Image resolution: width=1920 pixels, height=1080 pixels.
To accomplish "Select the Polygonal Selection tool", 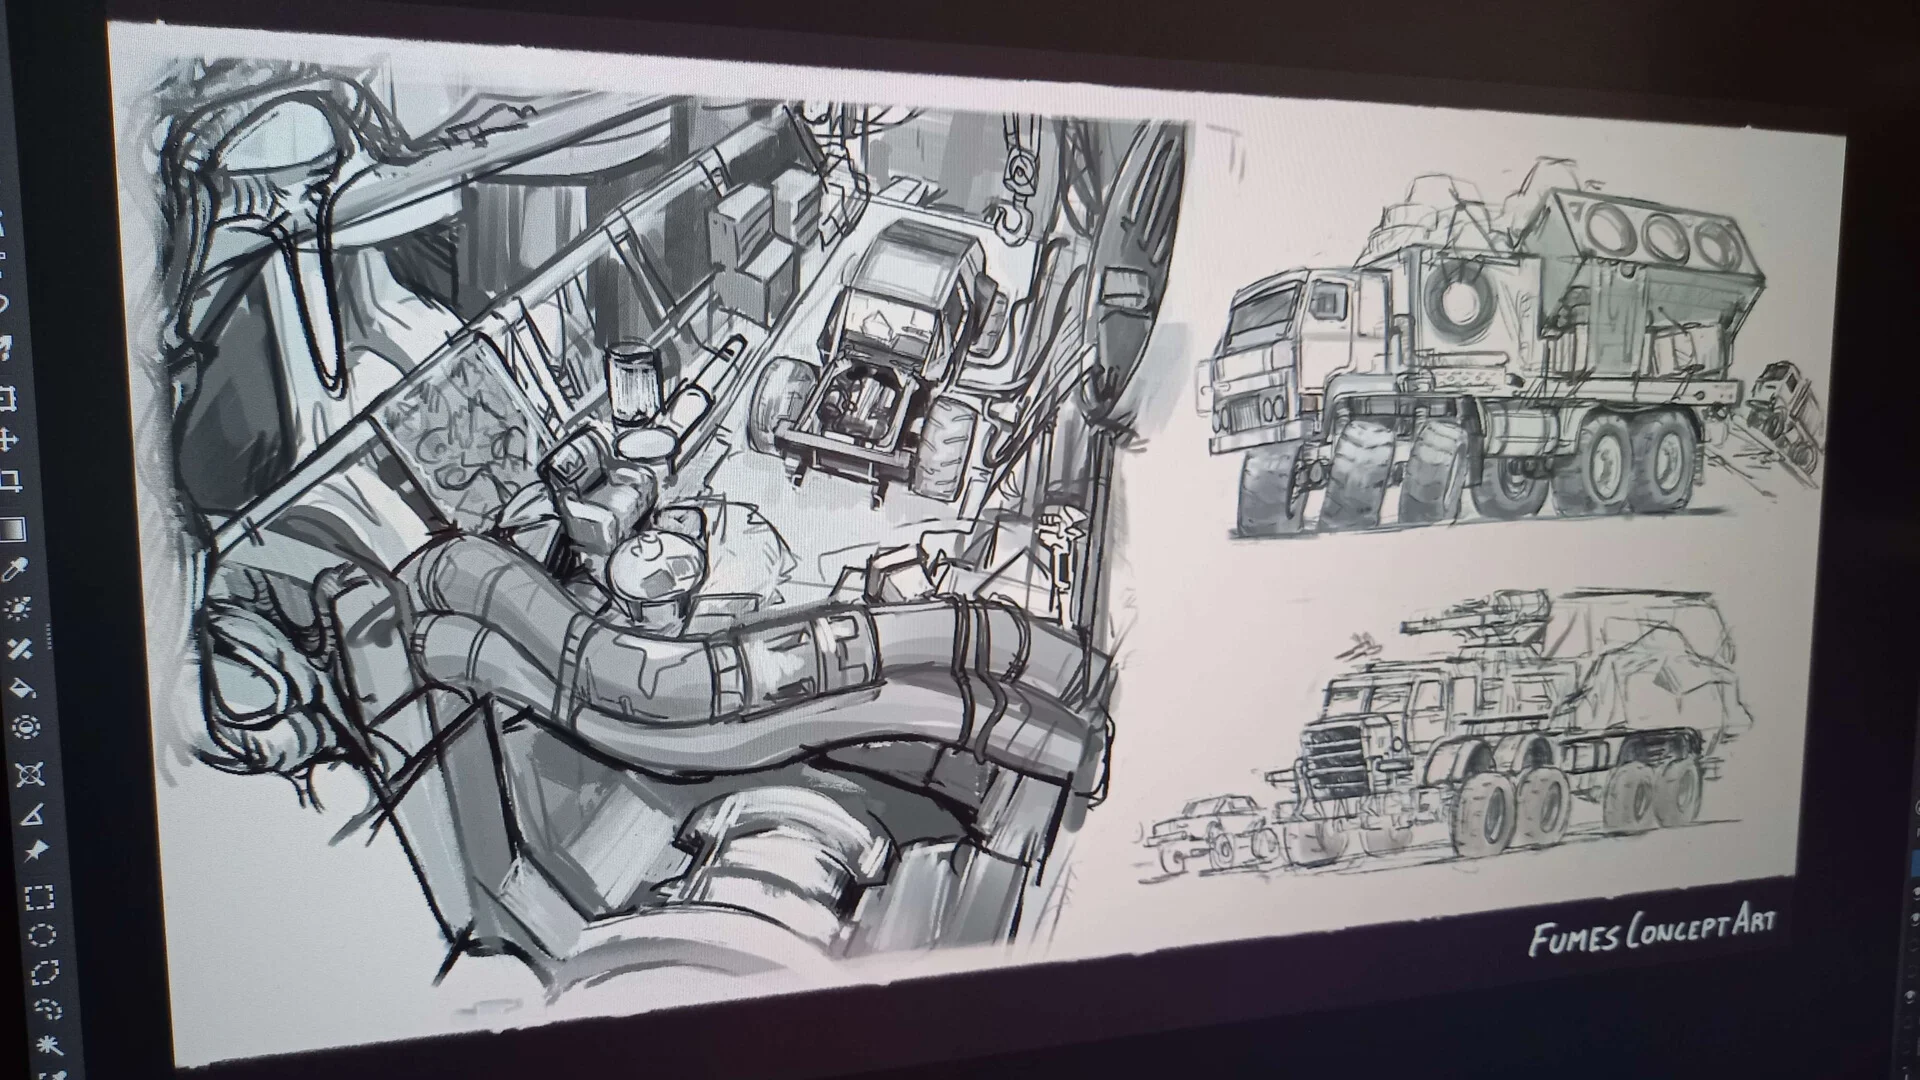I will tap(45, 973).
